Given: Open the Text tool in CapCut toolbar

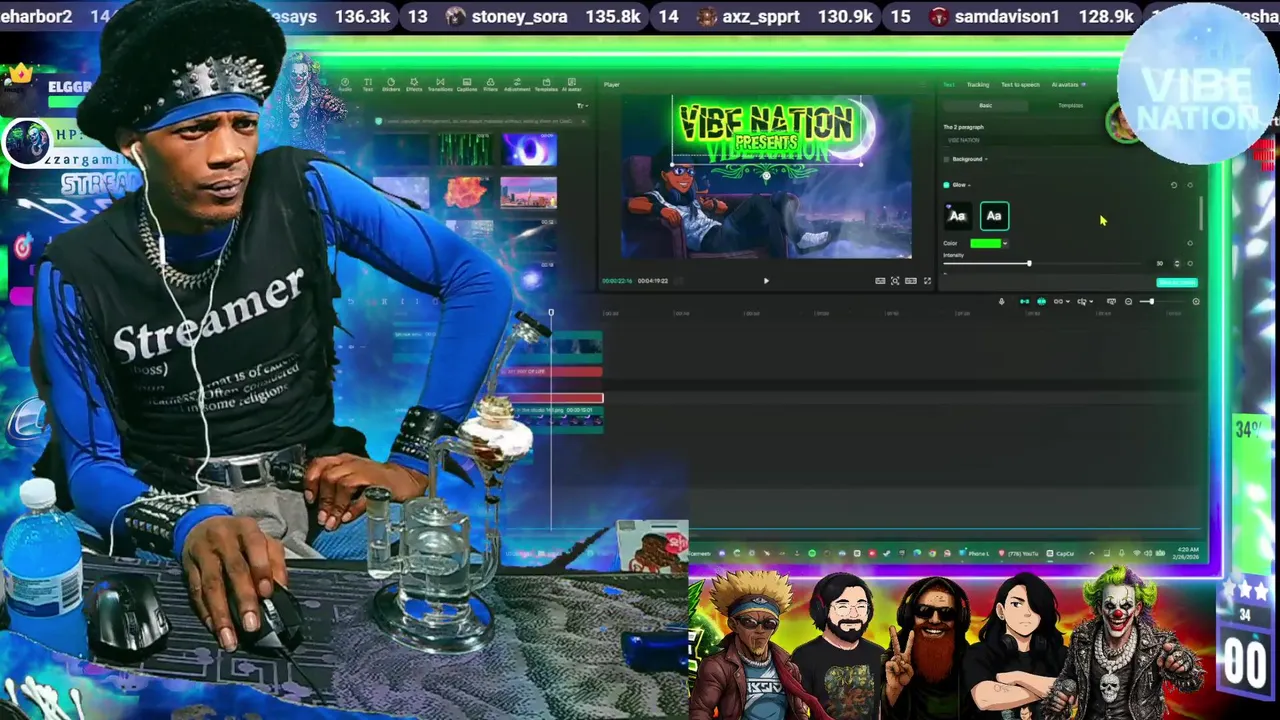Looking at the screenshot, I should [x=368, y=85].
